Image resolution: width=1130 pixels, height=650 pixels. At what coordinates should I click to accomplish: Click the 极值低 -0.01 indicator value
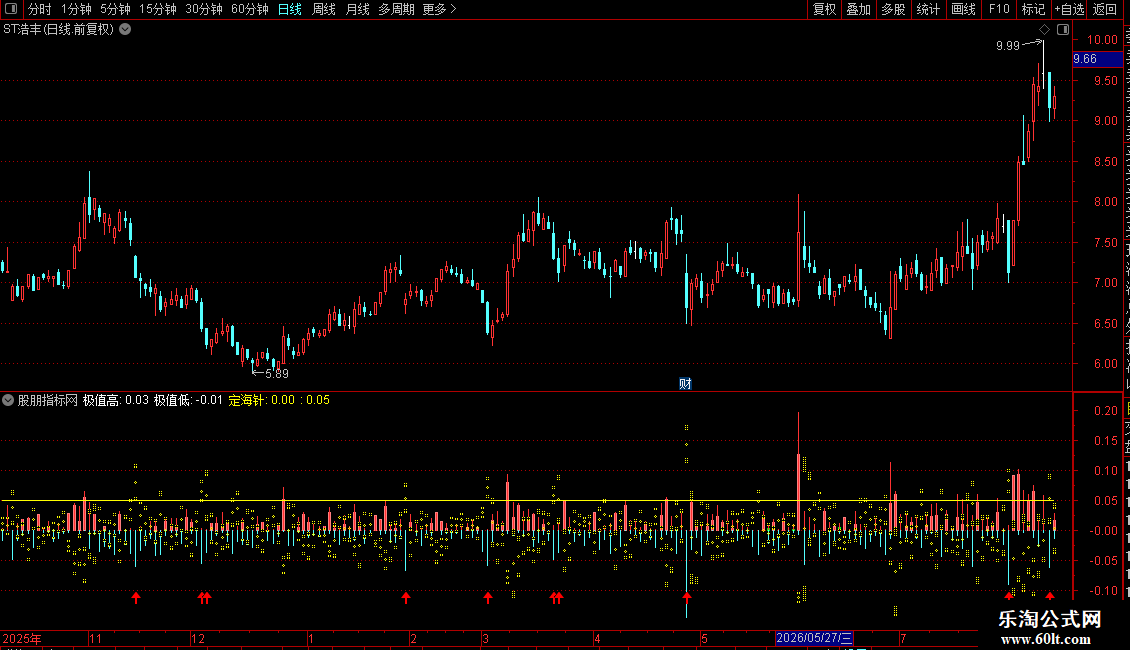point(188,400)
